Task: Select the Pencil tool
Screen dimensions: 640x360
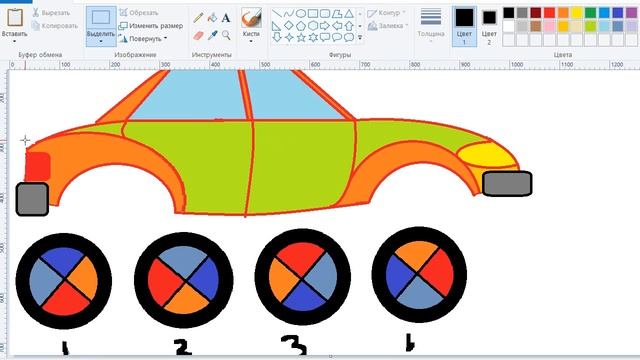Action: pyautogui.click(x=198, y=18)
